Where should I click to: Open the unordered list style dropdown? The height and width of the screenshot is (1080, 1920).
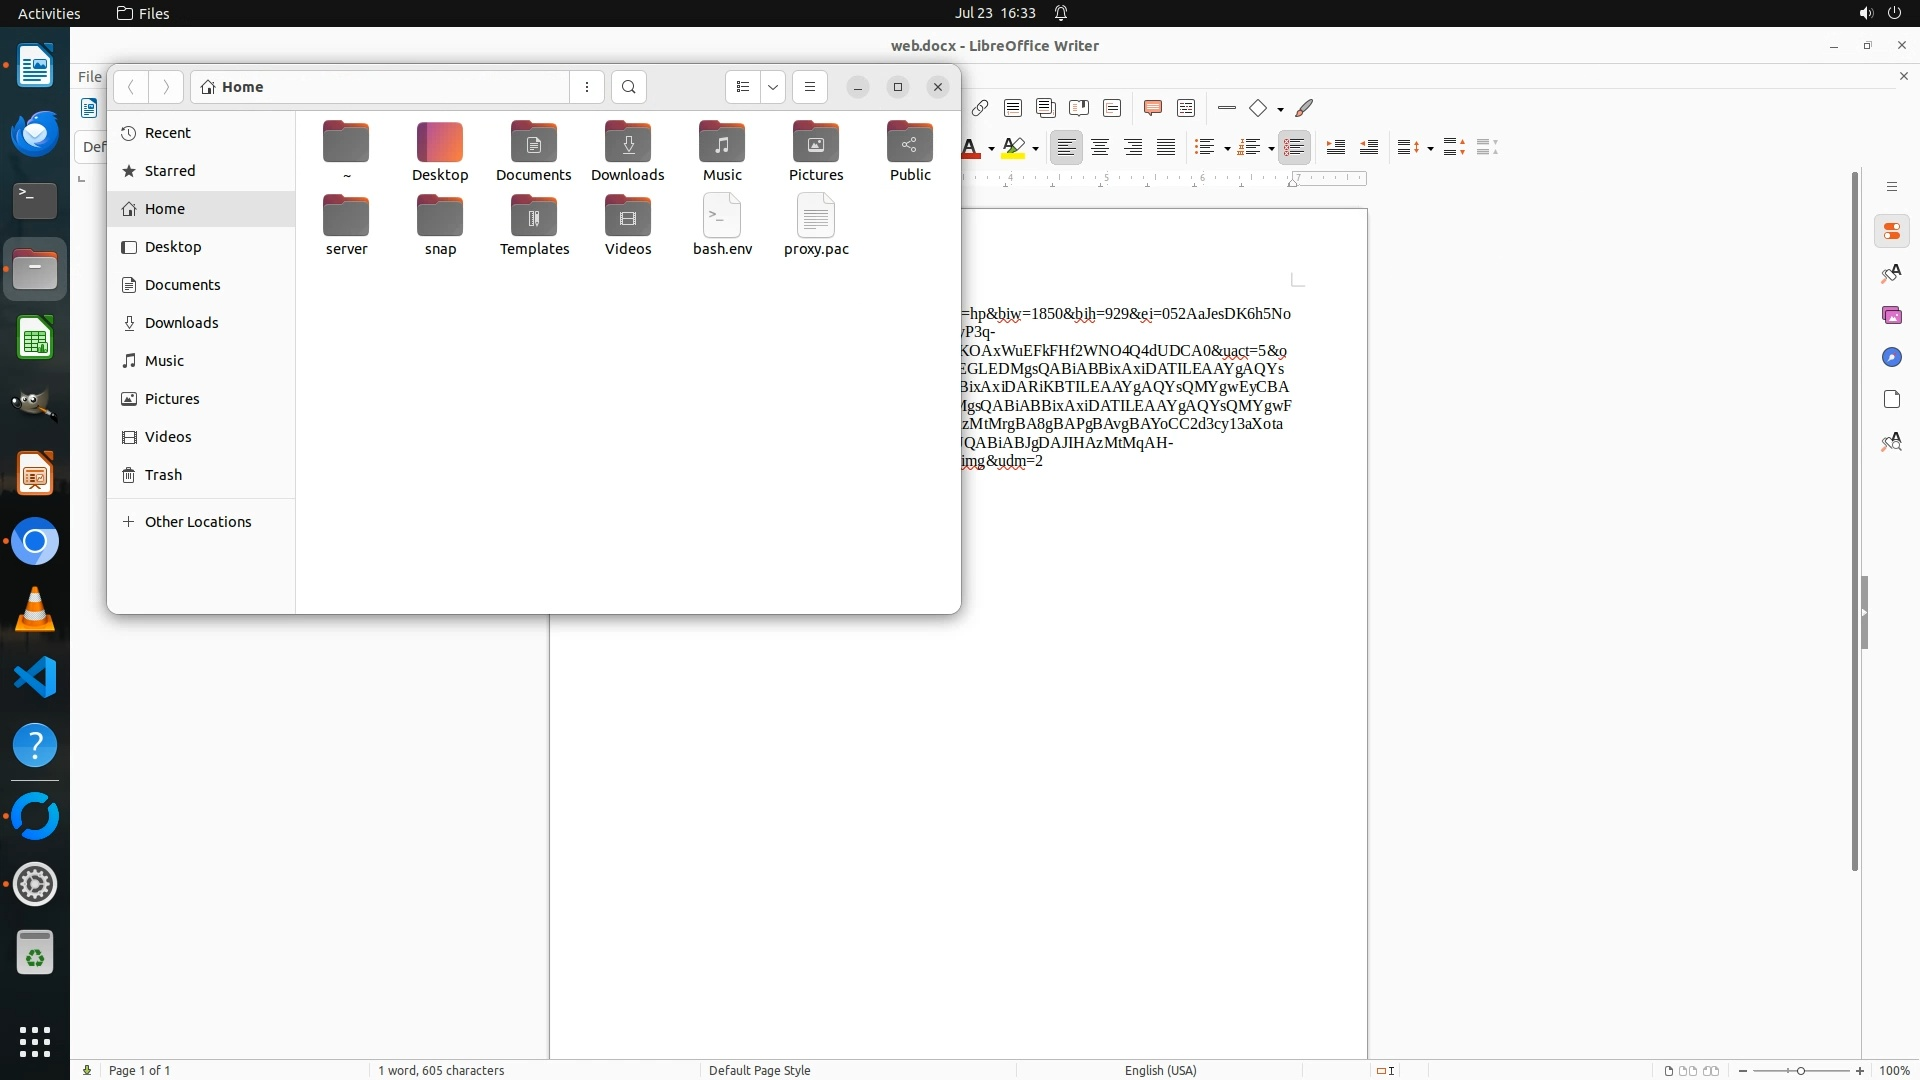pyautogui.click(x=1227, y=148)
